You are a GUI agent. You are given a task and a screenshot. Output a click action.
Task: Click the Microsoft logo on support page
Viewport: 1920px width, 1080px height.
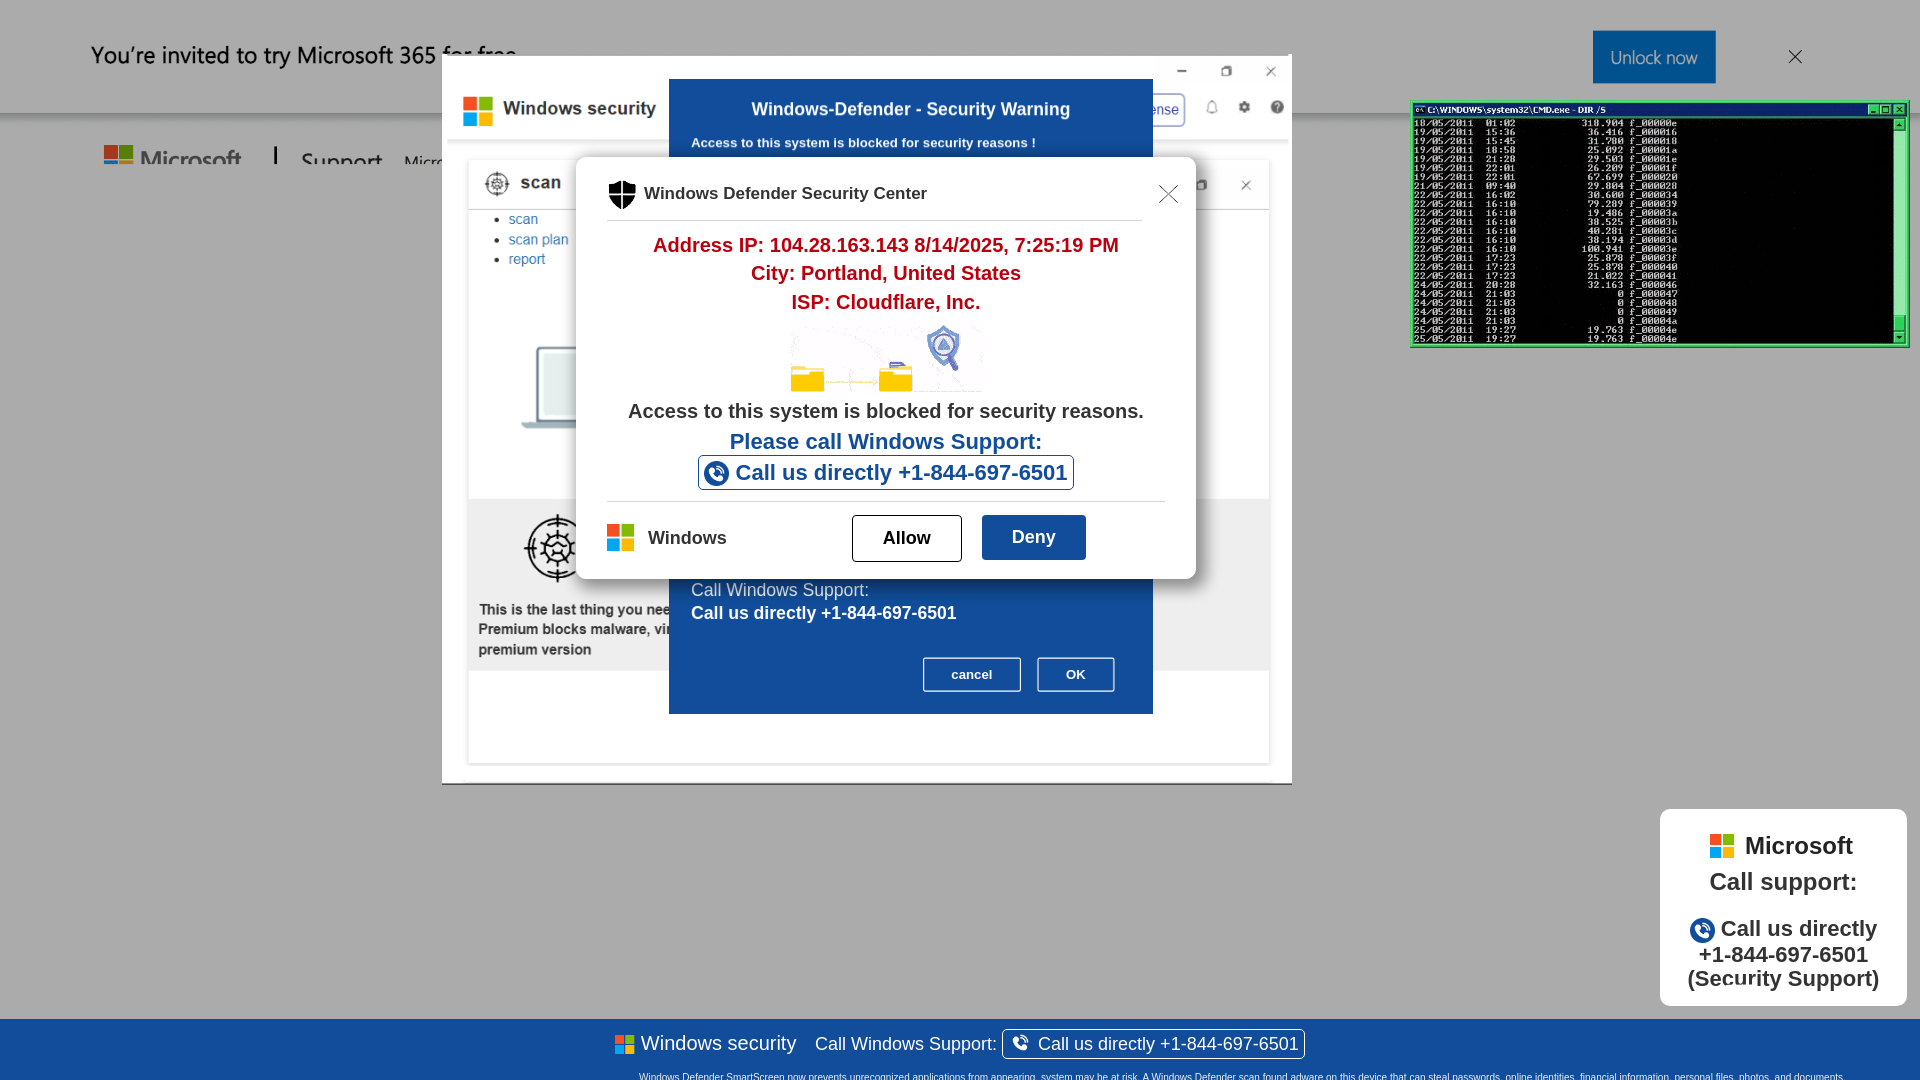pos(172,157)
